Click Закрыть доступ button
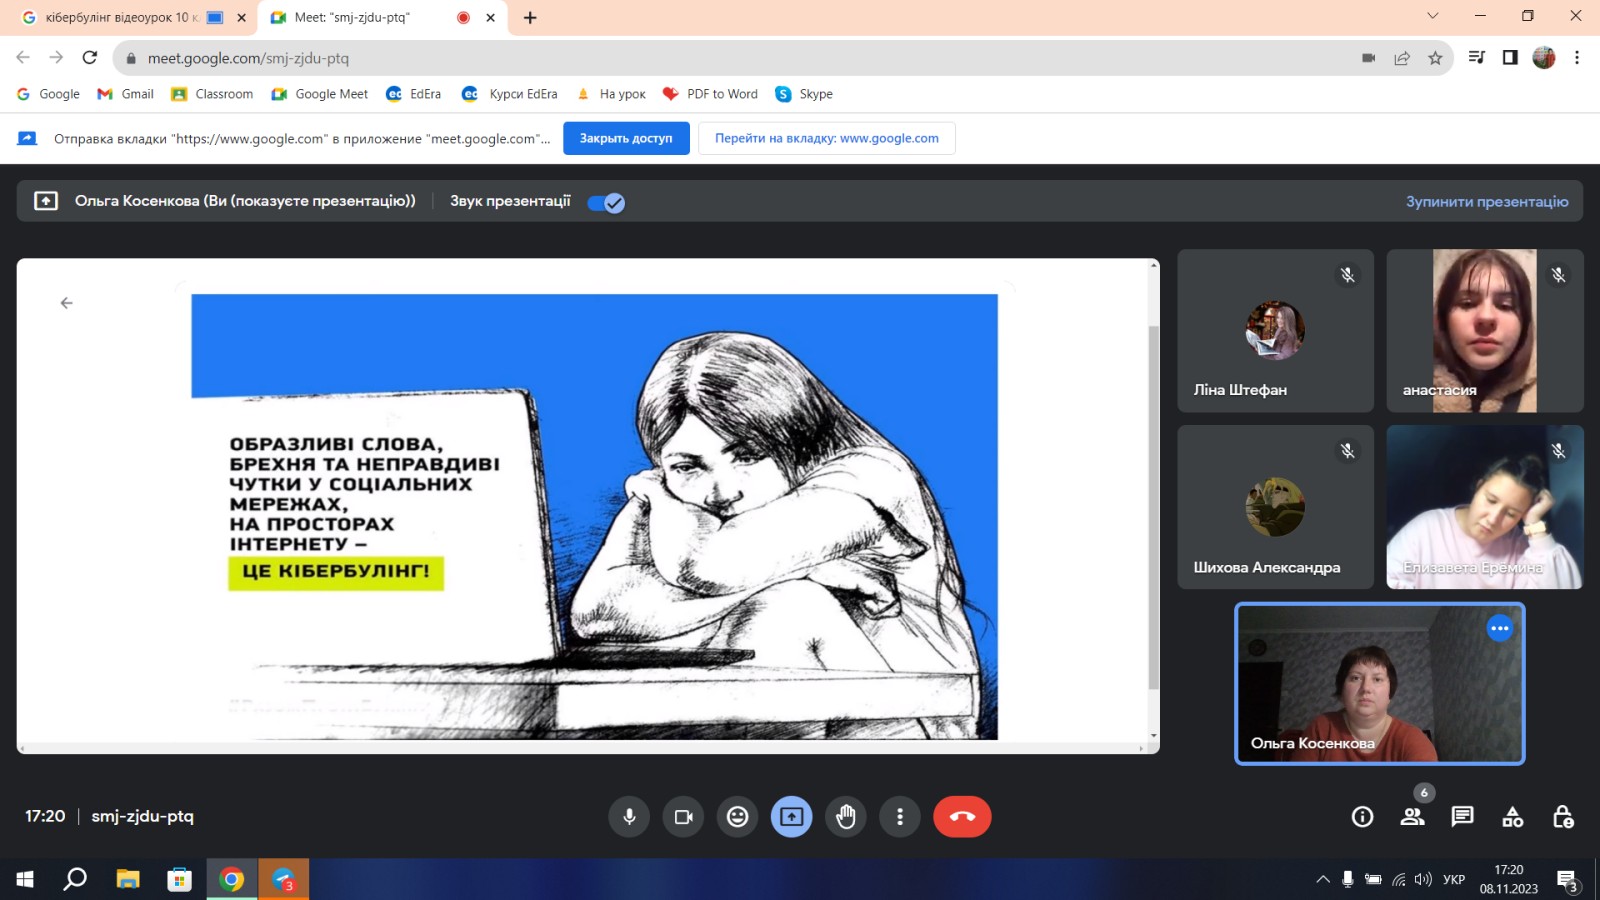The image size is (1600, 900). click(x=626, y=138)
